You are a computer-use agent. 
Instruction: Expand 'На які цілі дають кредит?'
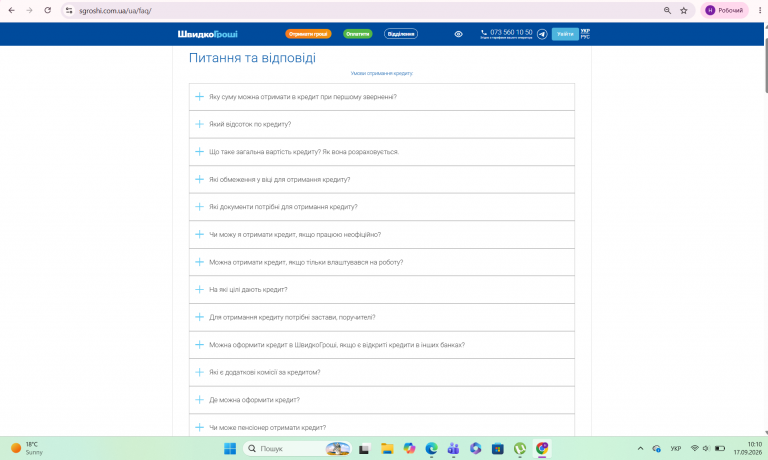382,290
